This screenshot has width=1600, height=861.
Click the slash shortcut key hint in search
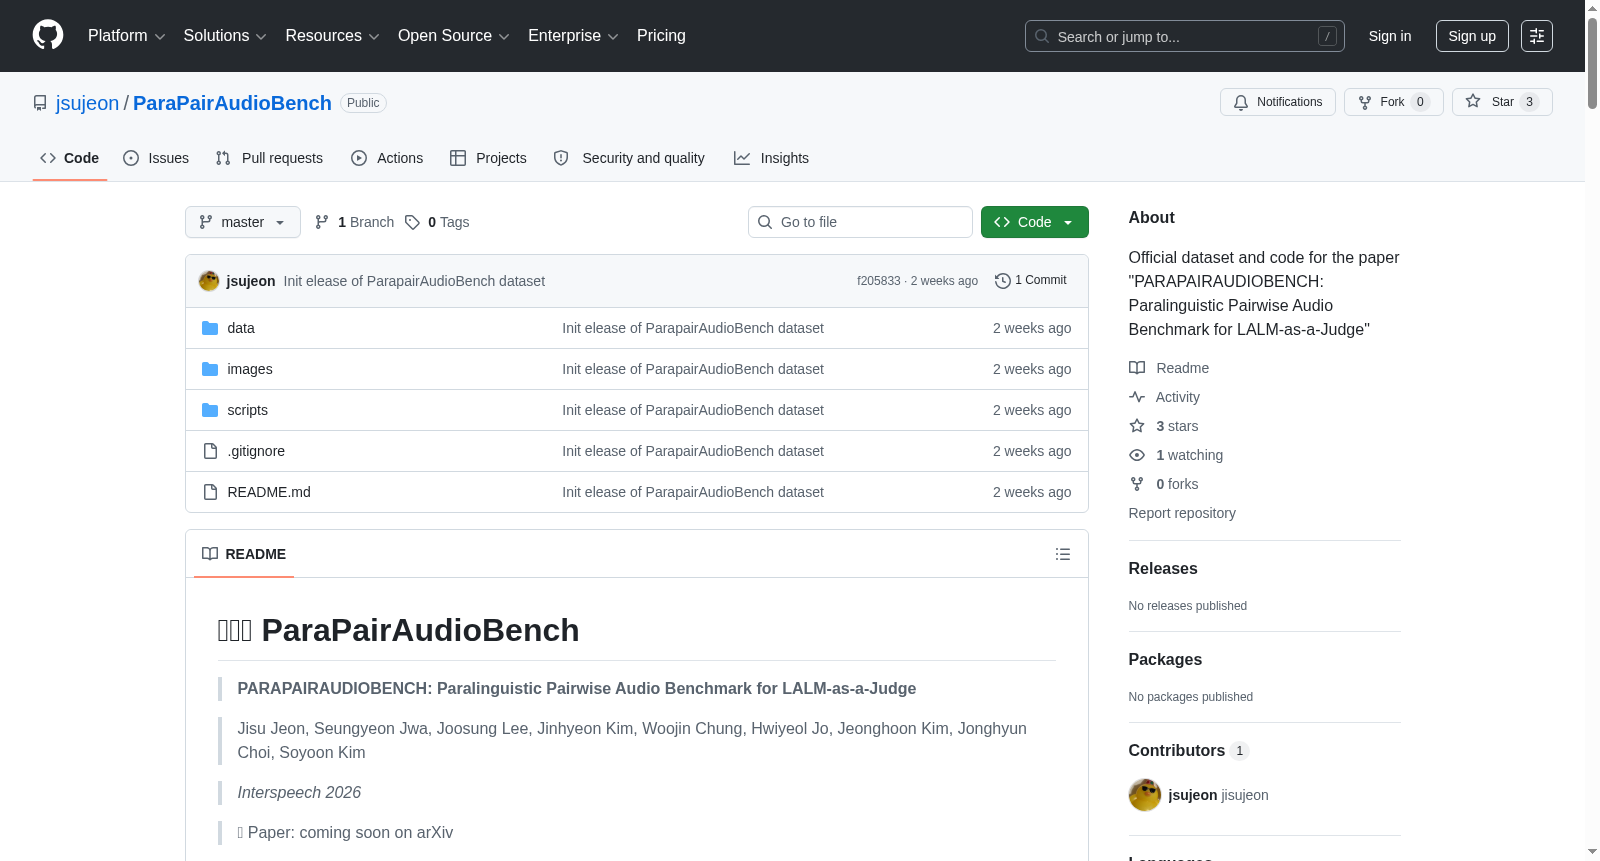1327,36
